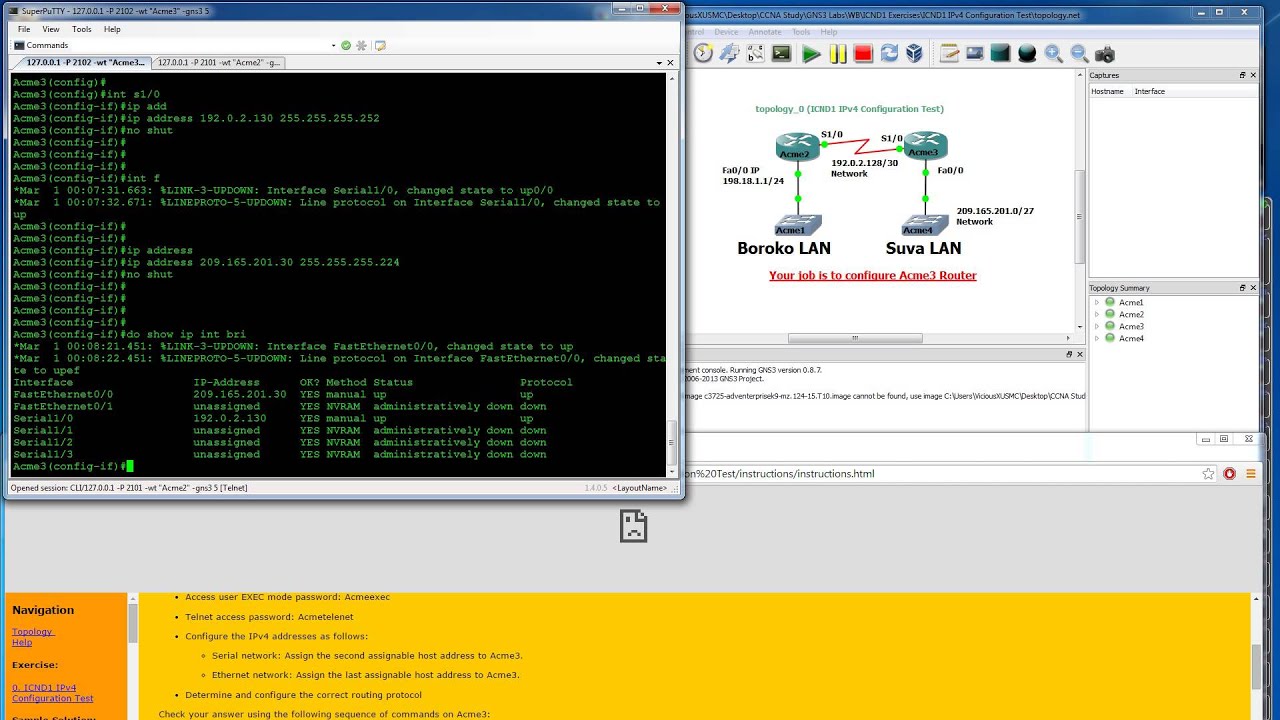Image resolution: width=1280 pixels, height=720 pixels.
Task: Take a screenshot with the camera icon
Action: tap(1105, 54)
